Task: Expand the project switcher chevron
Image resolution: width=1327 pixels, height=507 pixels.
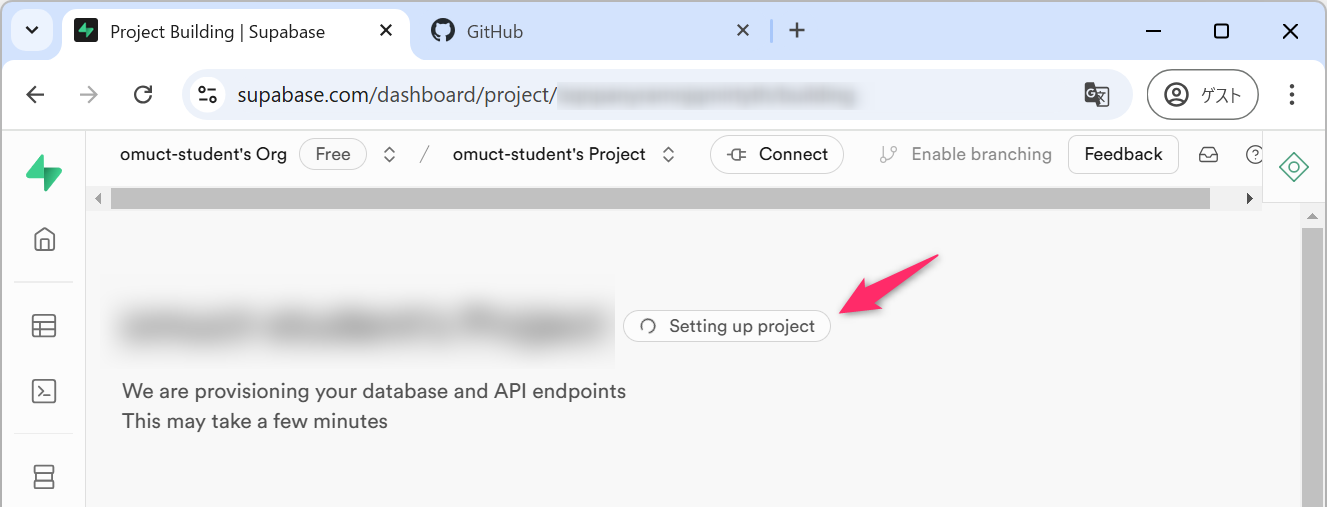Action: point(669,155)
